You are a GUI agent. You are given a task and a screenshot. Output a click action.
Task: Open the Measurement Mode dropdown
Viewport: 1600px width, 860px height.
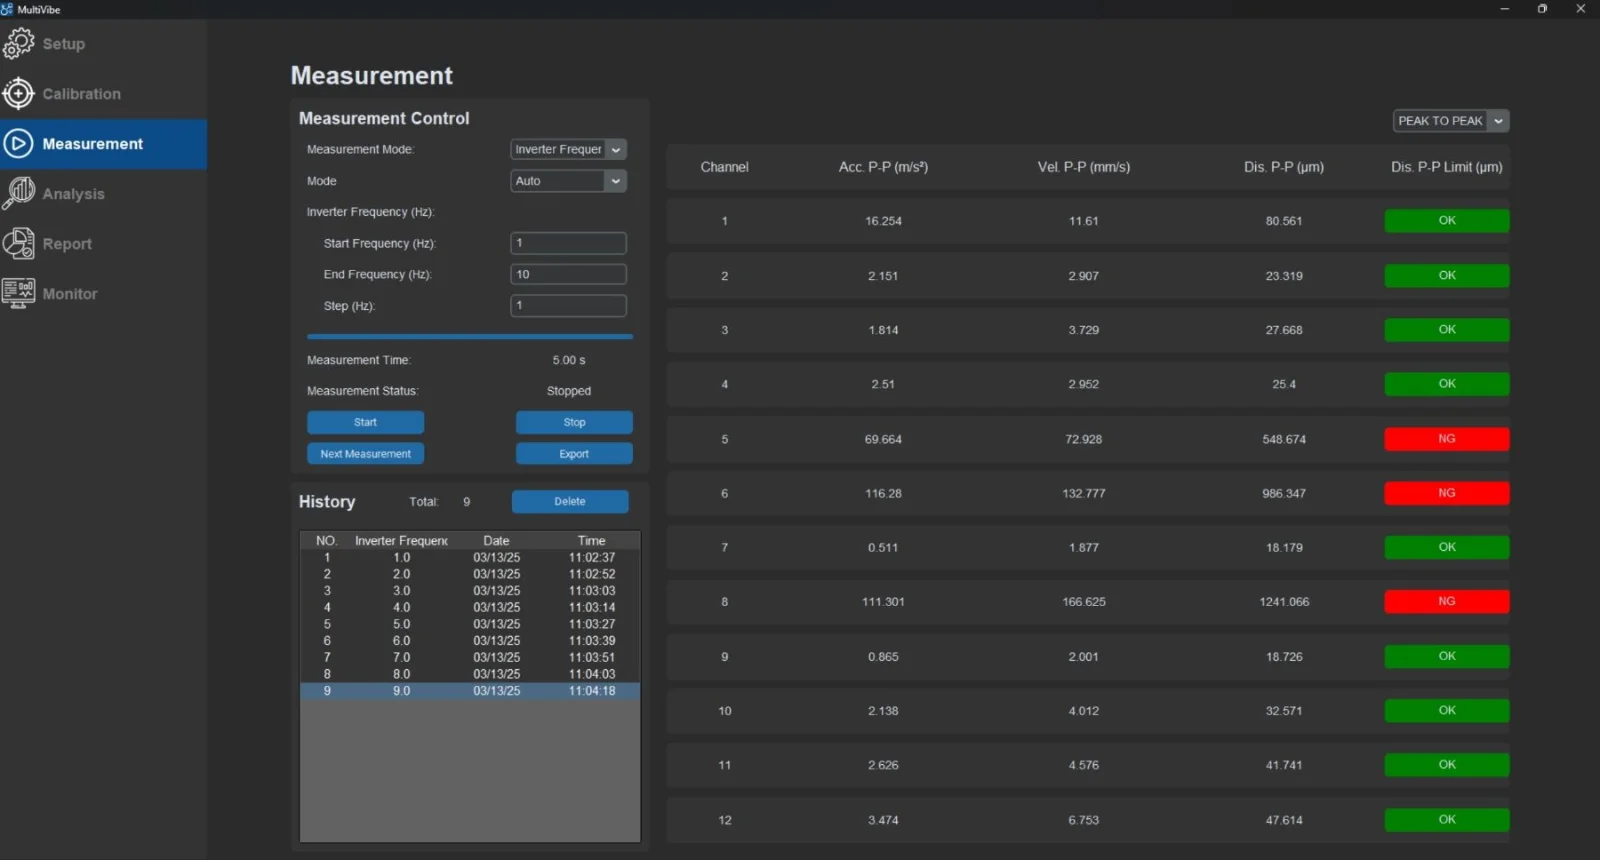[568, 149]
